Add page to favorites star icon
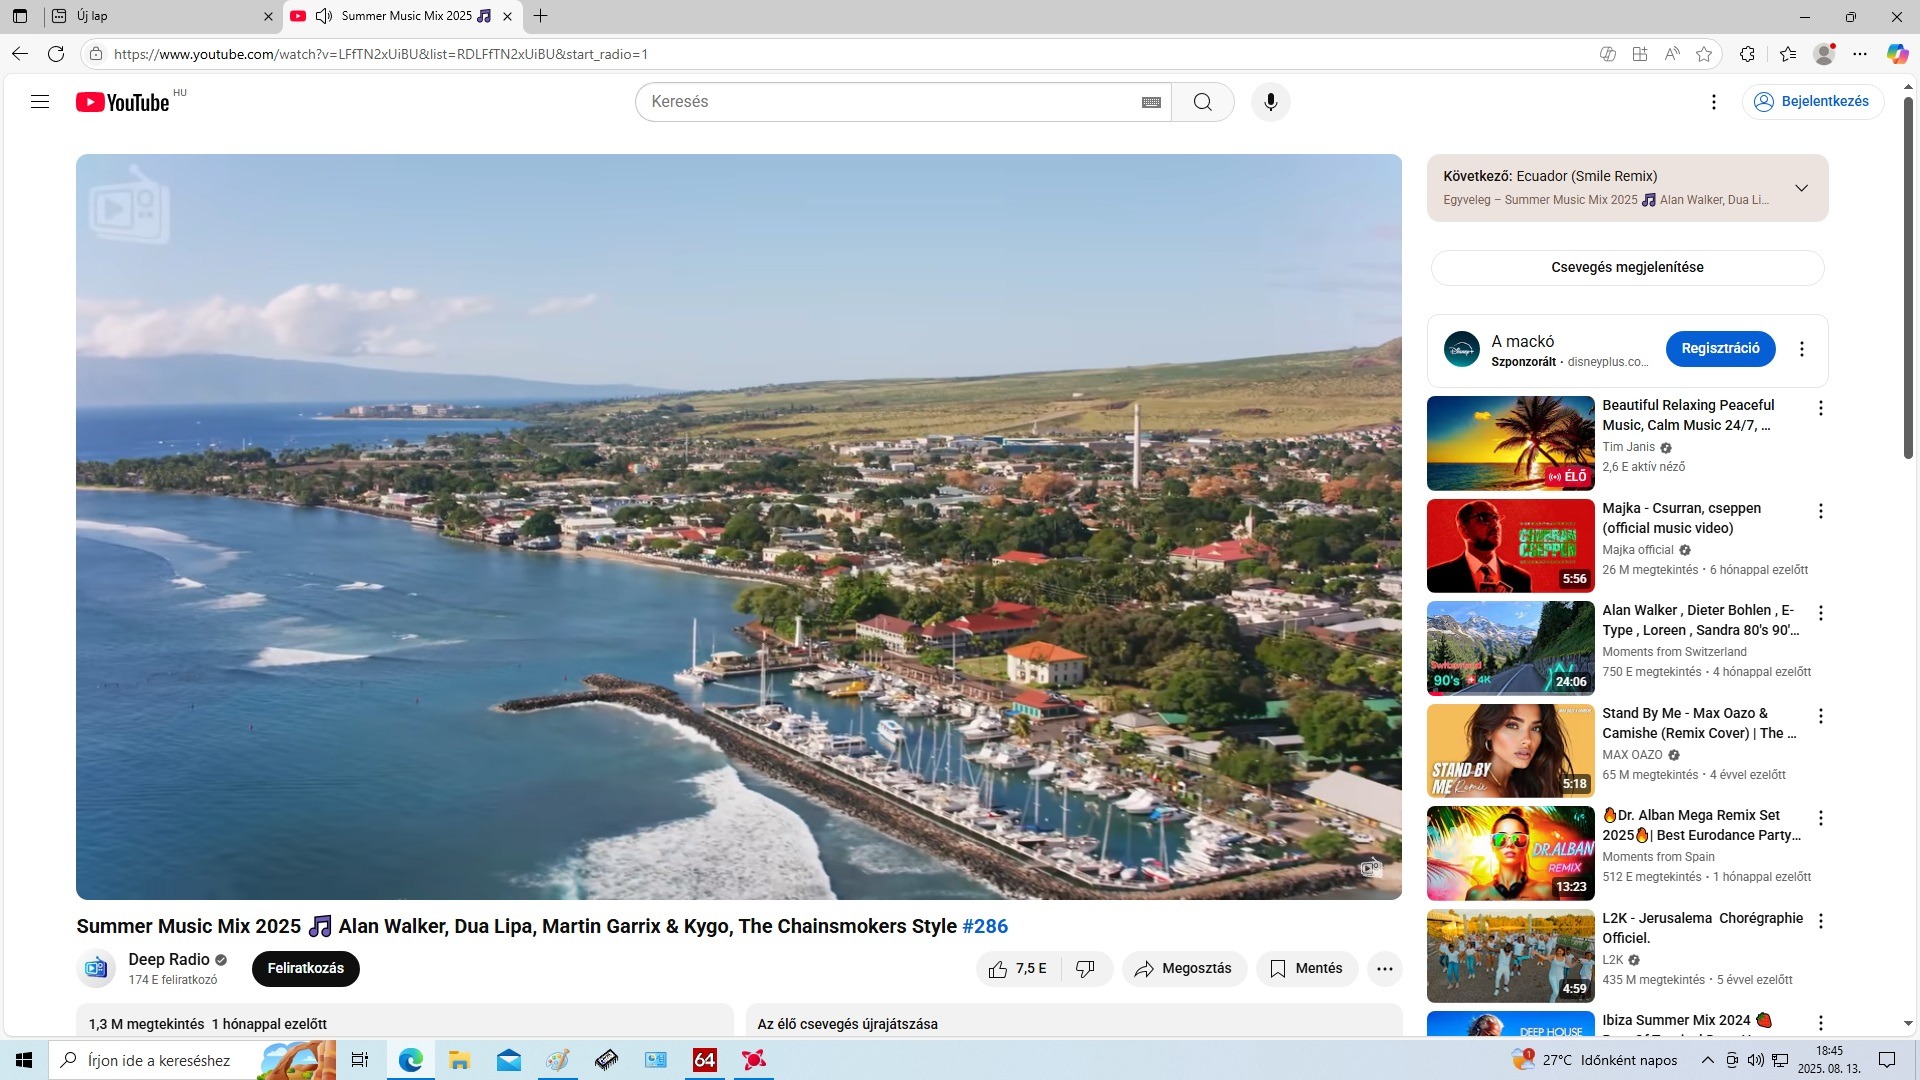Viewport: 1920px width, 1080px height. coord(1704,54)
